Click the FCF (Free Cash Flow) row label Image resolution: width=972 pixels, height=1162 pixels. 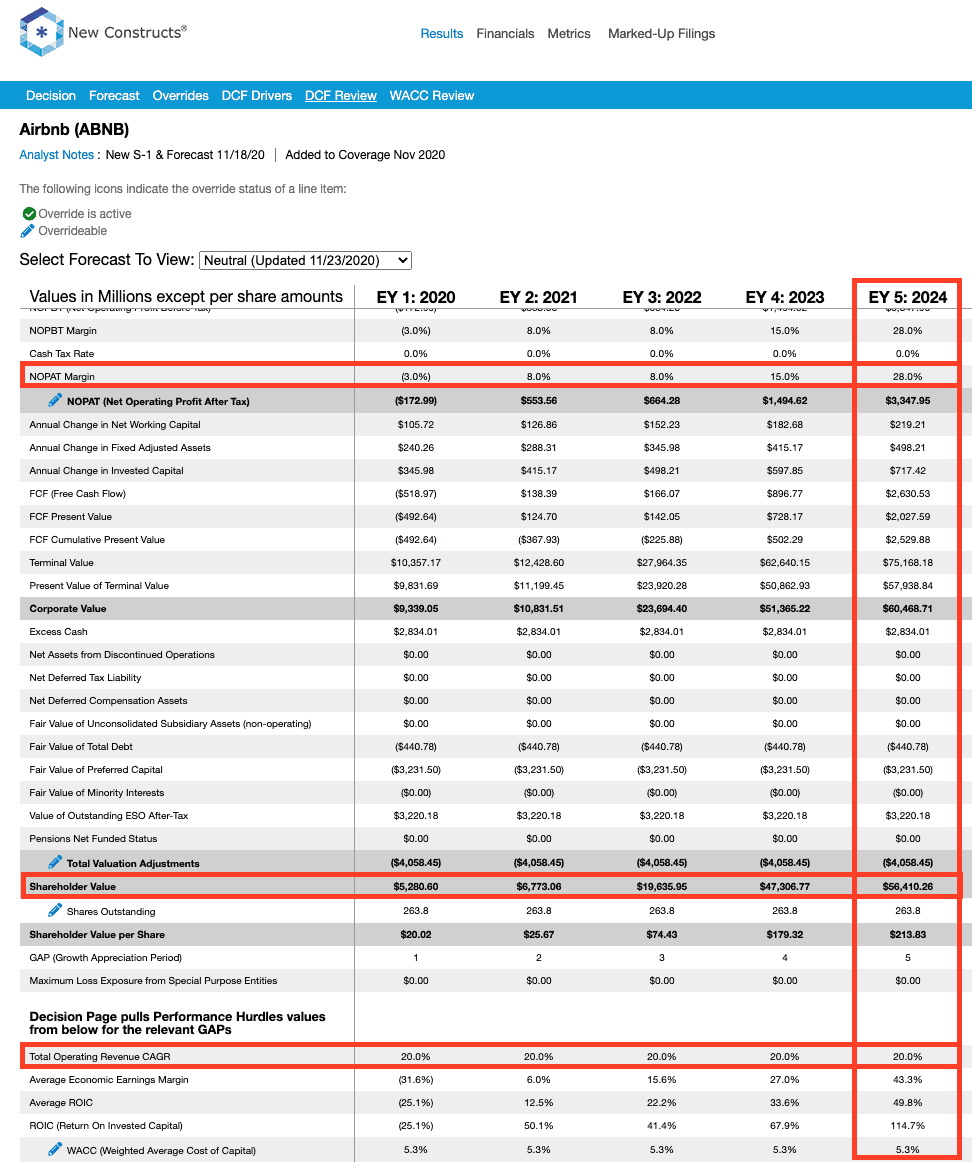coord(78,494)
